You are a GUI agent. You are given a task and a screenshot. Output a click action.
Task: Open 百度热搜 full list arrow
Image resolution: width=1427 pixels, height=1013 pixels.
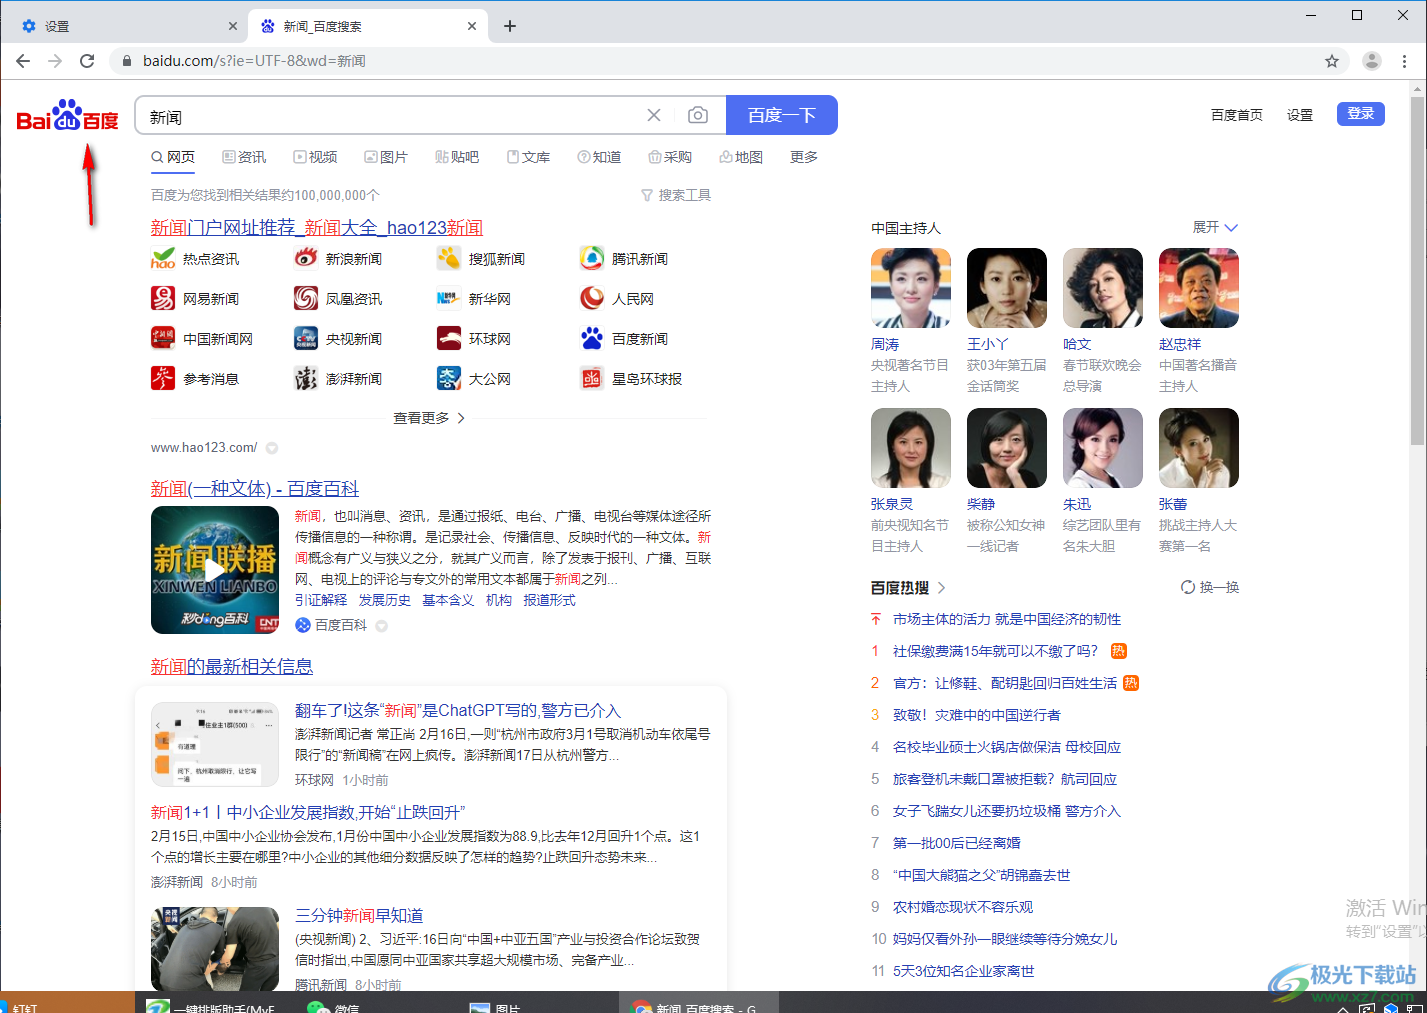pyautogui.click(x=941, y=587)
